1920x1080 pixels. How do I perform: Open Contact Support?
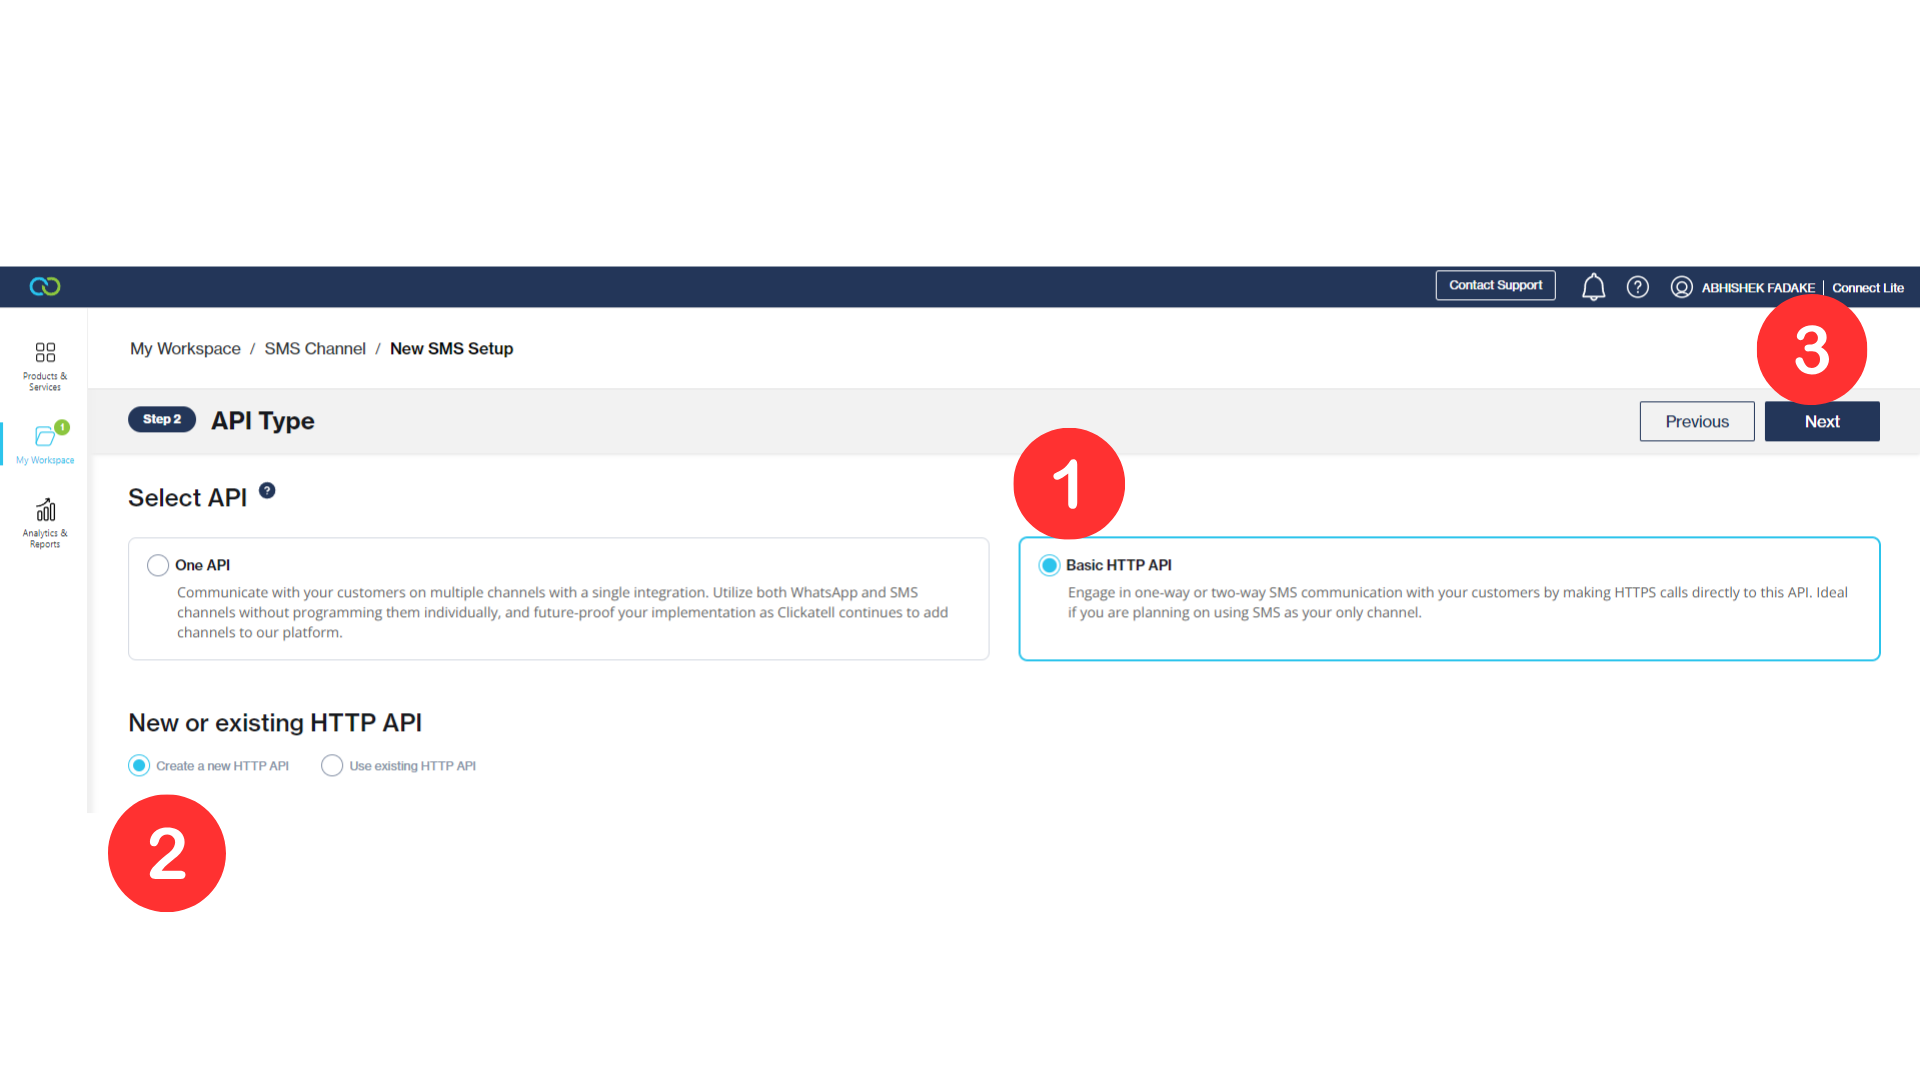click(x=1495, y=285)
